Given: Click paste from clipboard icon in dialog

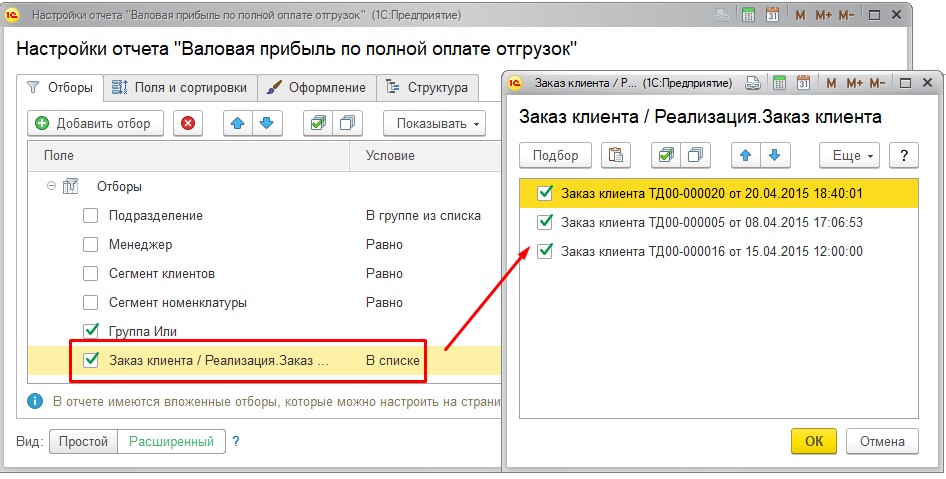Looking at the screenshot, I should (x=615, y=155).
